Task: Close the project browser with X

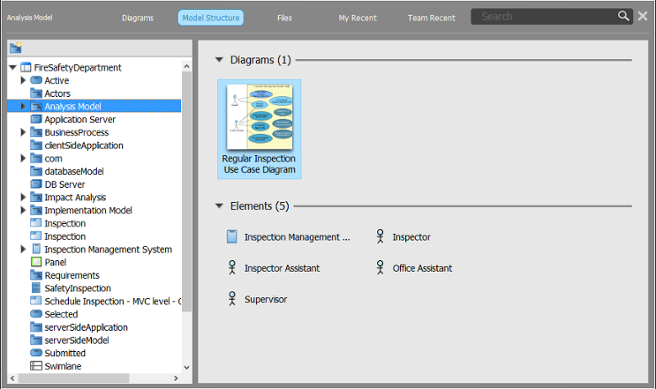Action: click(x=643, y=16)
